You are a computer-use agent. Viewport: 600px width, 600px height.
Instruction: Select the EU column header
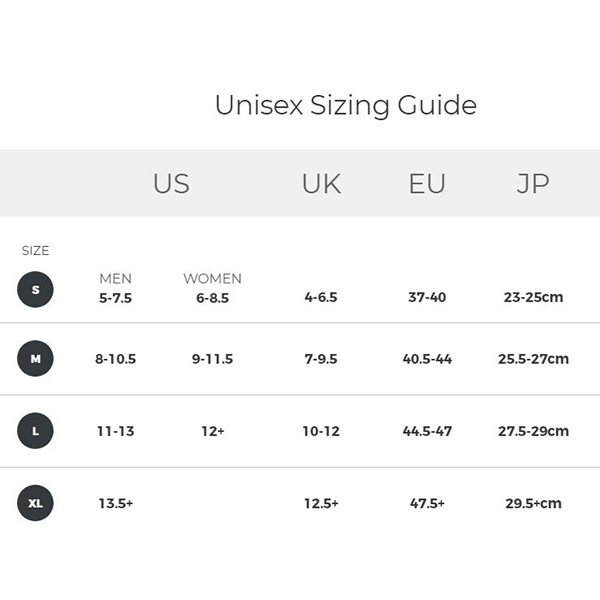point(427,184)
